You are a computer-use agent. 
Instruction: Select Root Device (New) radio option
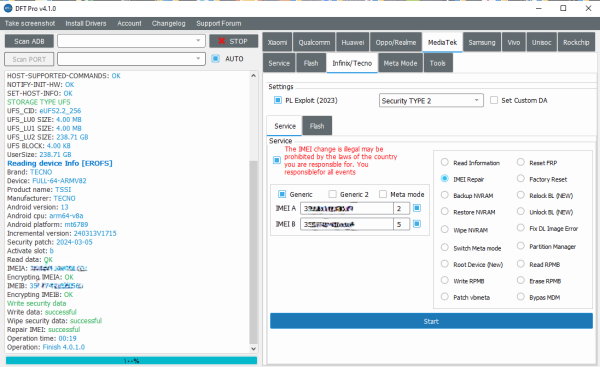(x=444, y=264)
